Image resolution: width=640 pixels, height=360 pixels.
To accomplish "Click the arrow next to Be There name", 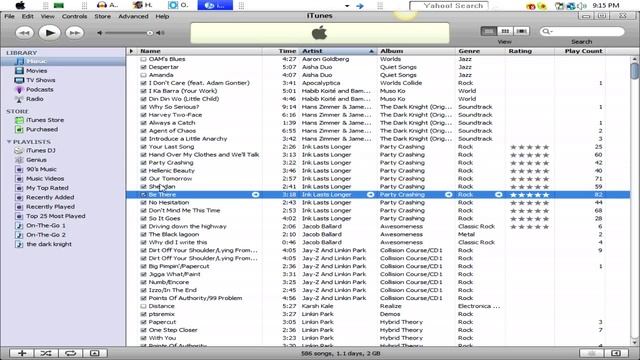I will pyautogui.click(x=256, y=195).
